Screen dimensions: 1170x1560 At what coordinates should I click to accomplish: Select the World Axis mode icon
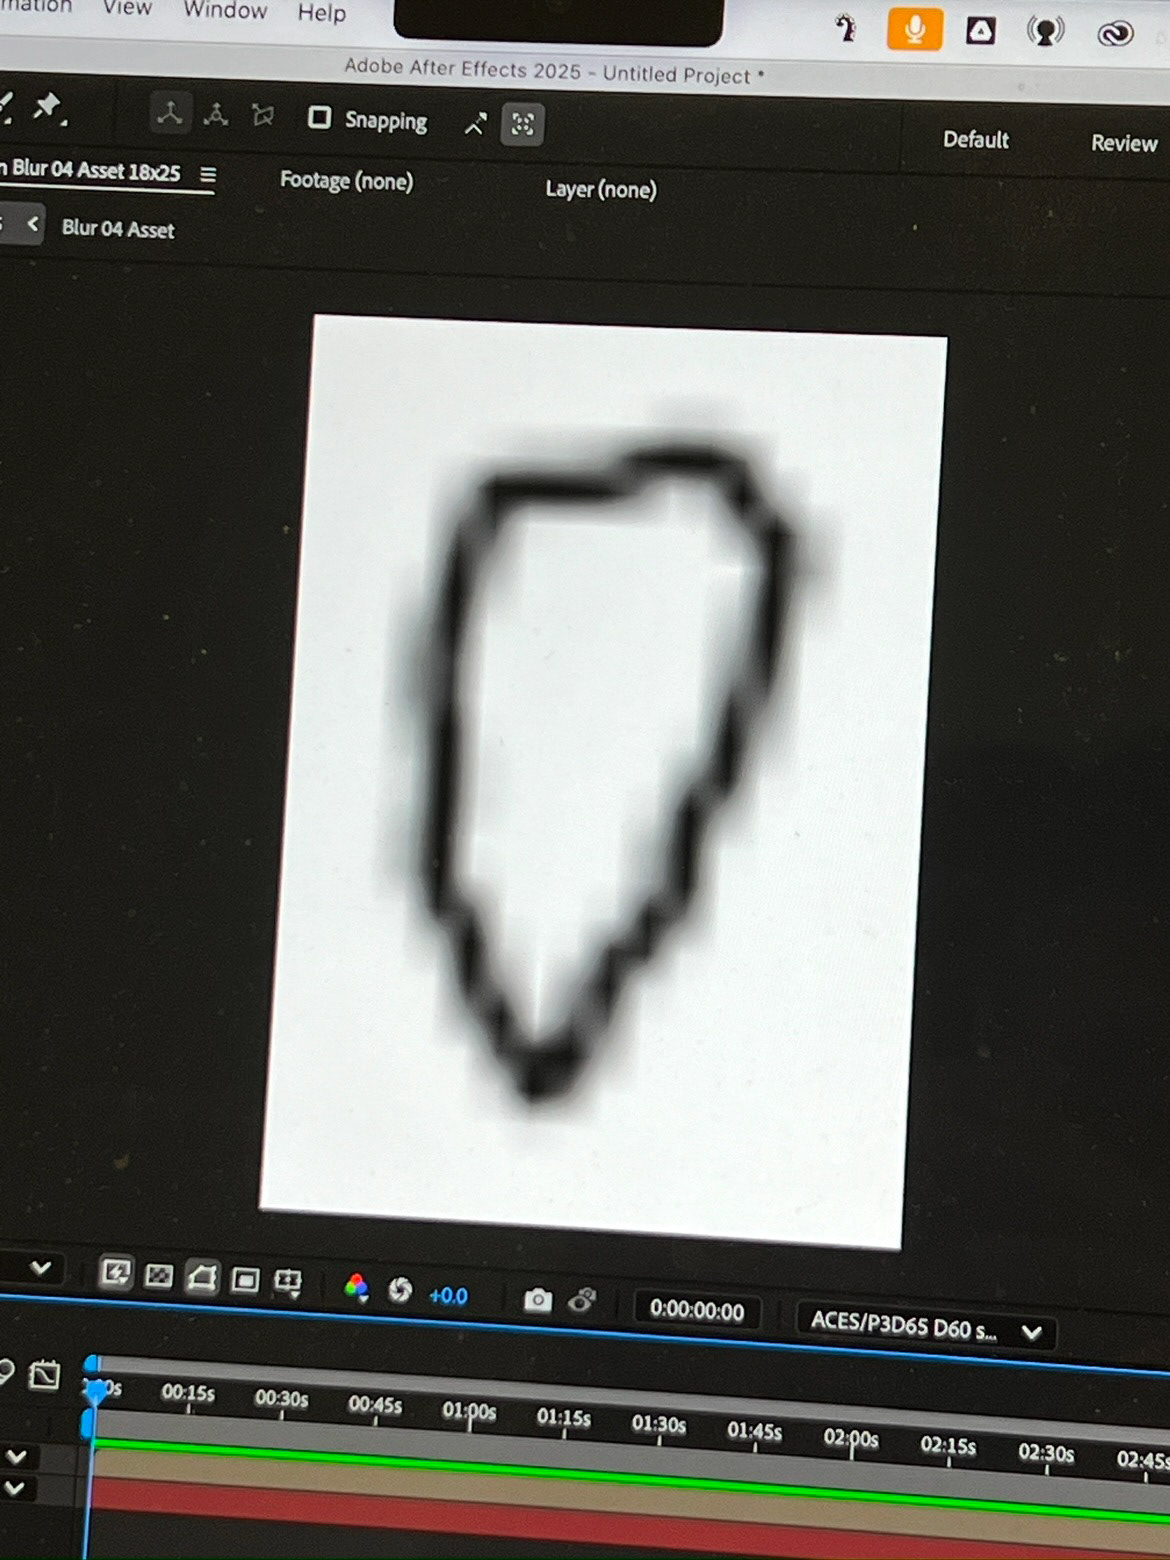[216, 116]
